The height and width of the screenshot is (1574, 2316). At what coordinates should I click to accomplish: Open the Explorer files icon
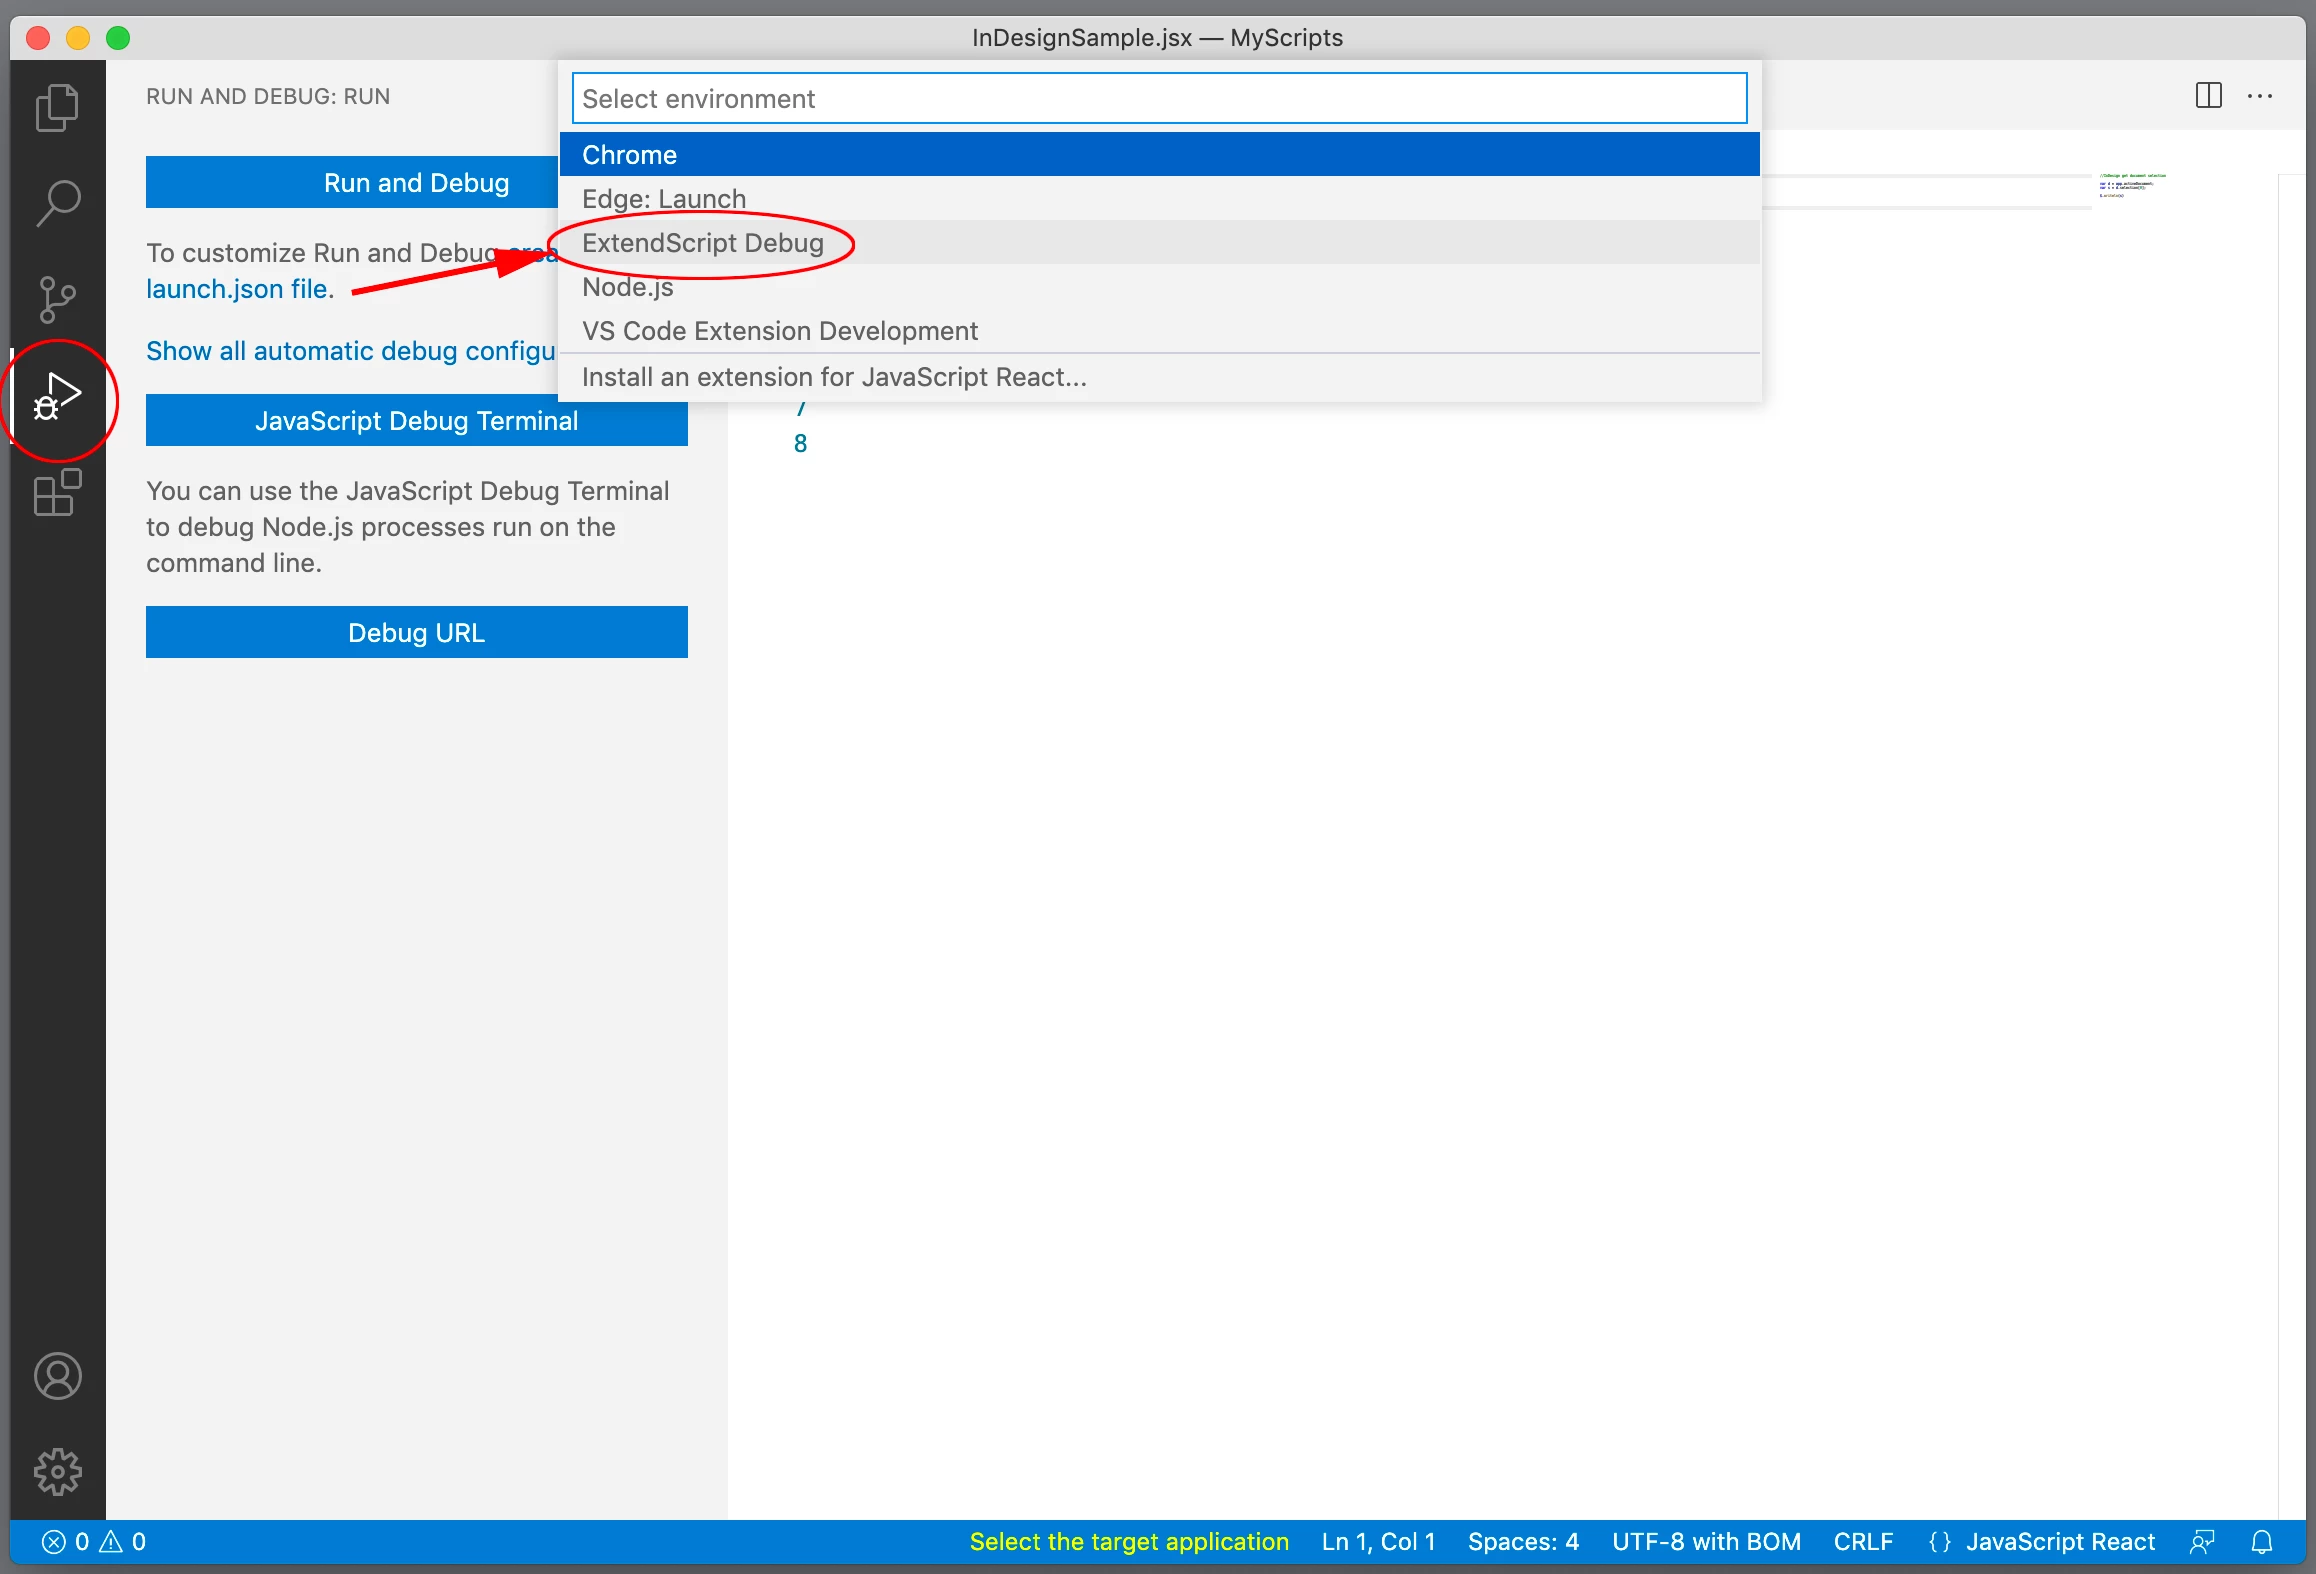click(57, 107)
